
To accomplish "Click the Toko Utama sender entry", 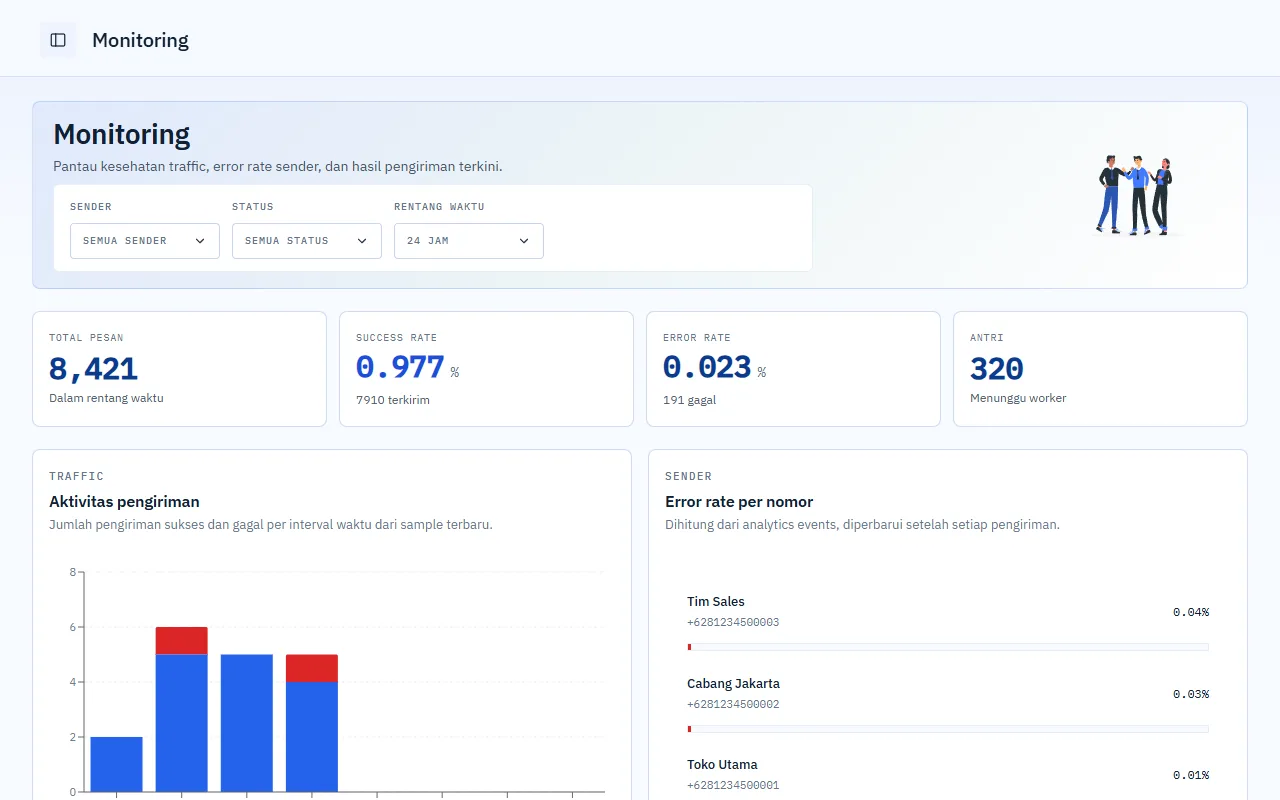I will tap(948, 775).
